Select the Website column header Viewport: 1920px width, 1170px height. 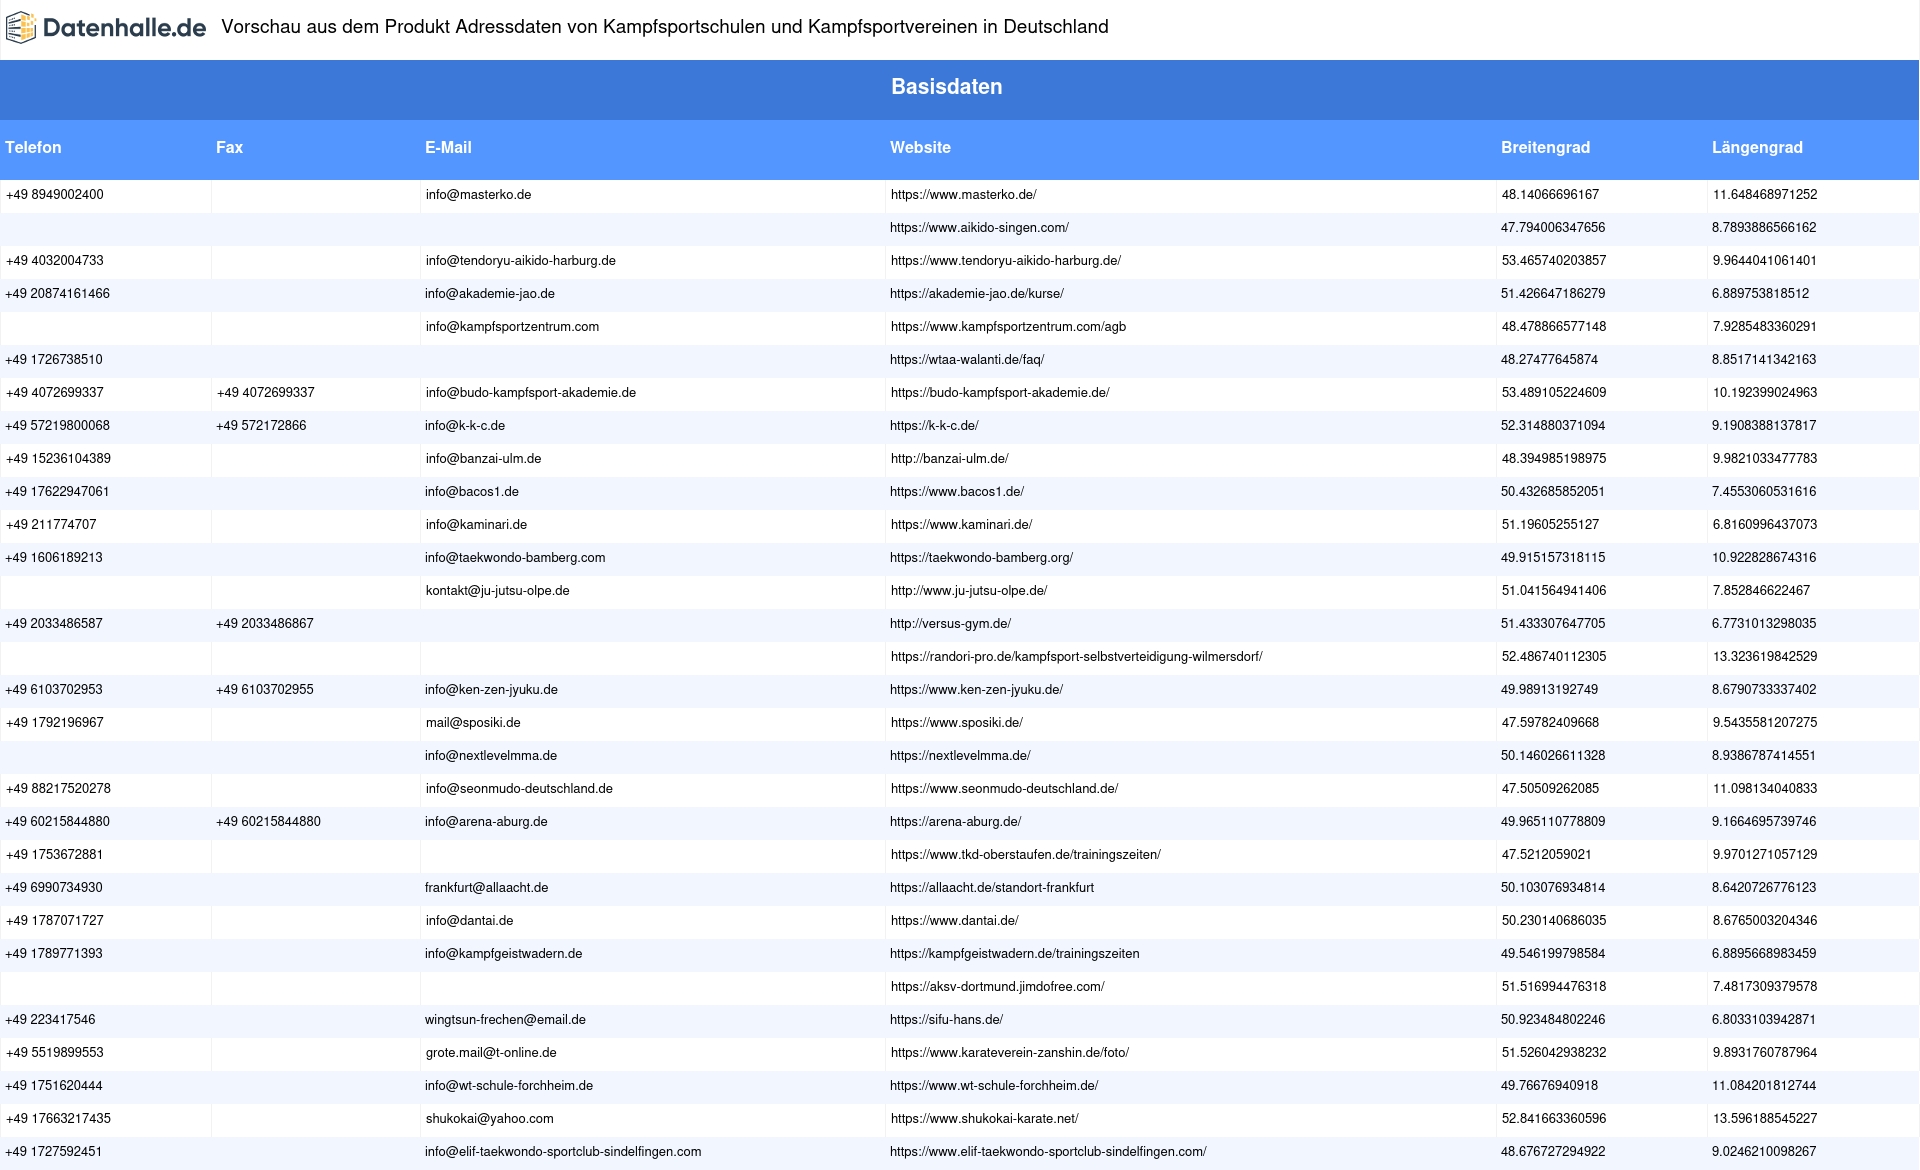click(x=920, y=147)
